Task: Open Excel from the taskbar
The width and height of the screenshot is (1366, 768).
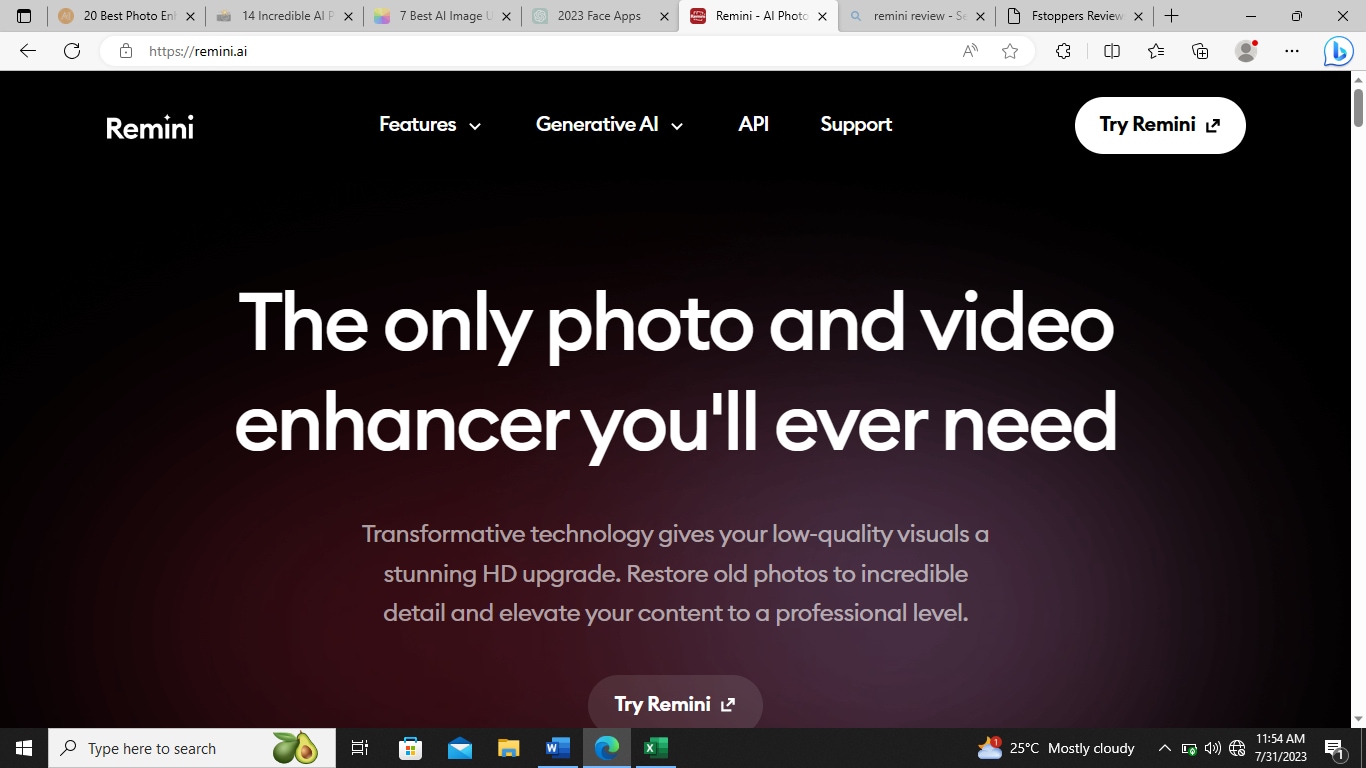Action: 656,748
